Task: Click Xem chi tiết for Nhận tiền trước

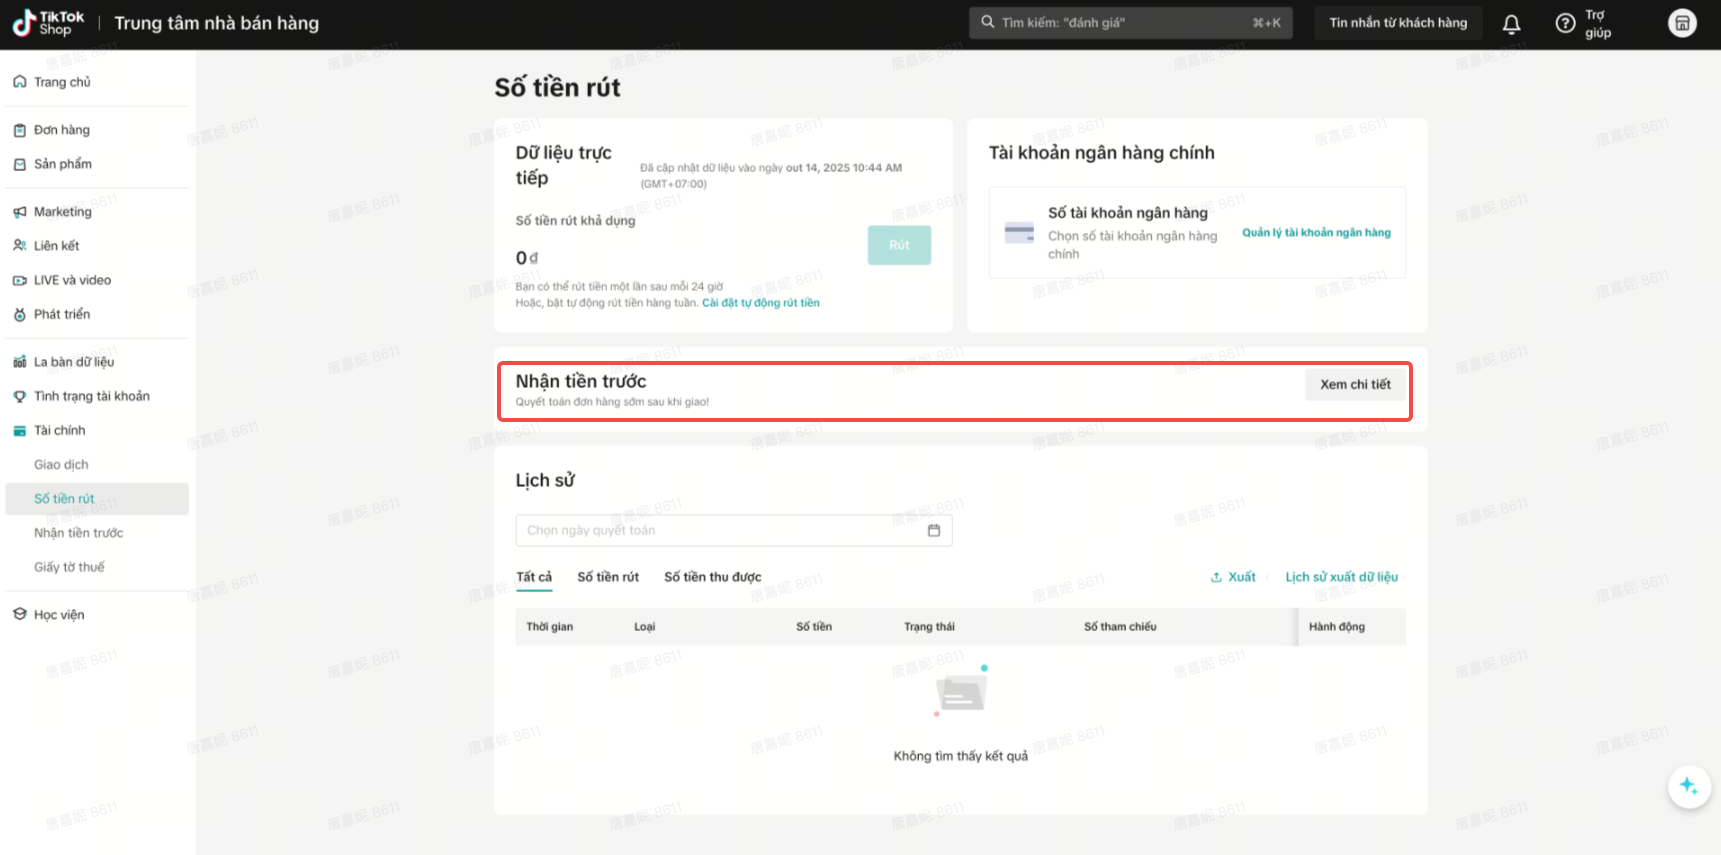Action: click(x=1355, y=385)
